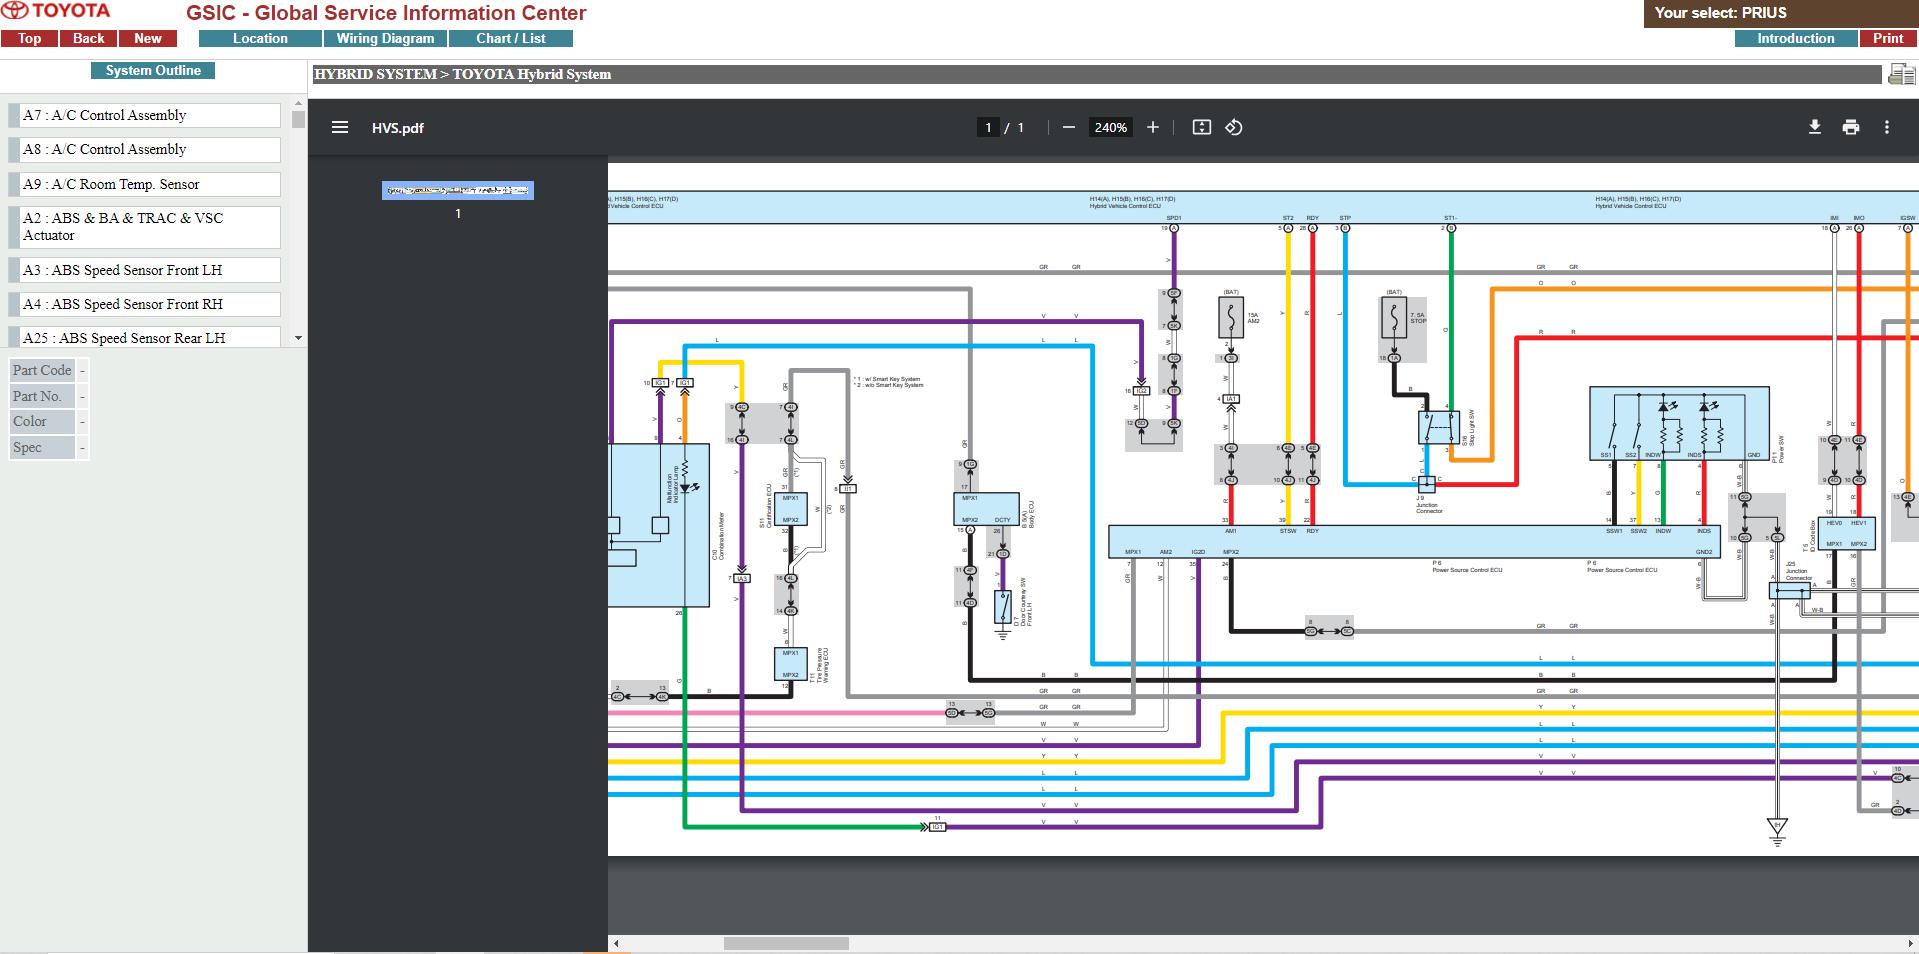Select A9 : A/C Room Temp. Sensor
The height and width of the screenshot is (954, 1919).
(145, 184)
